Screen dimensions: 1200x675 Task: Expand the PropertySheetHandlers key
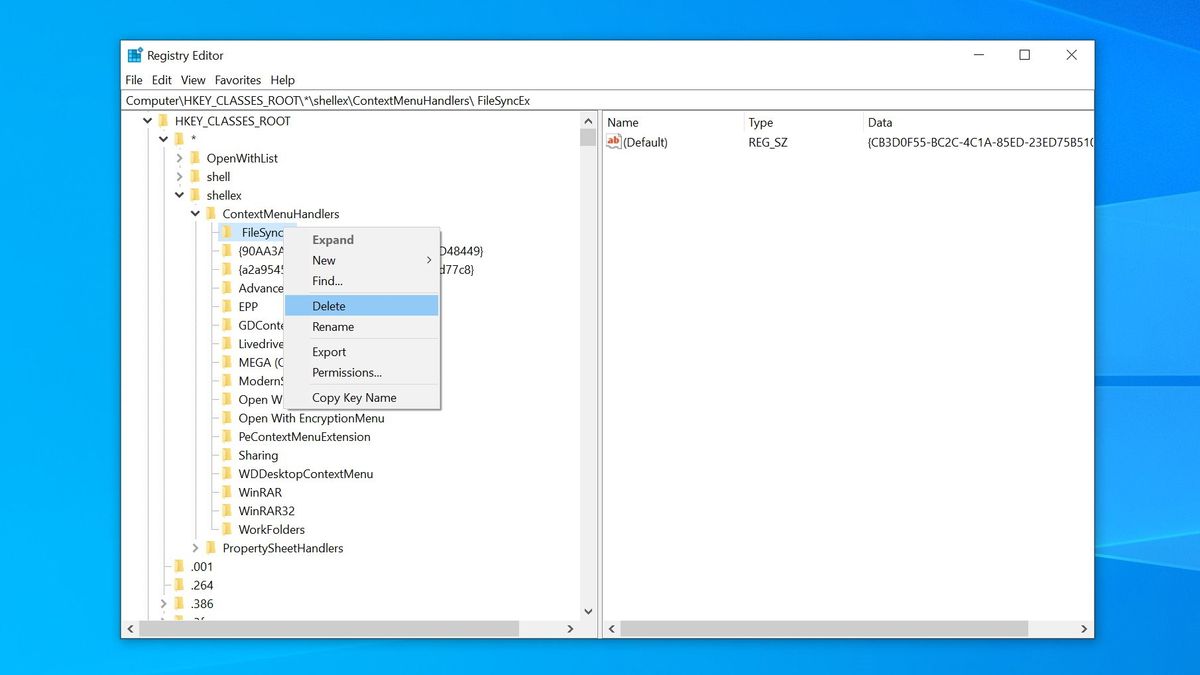(196, 548)
